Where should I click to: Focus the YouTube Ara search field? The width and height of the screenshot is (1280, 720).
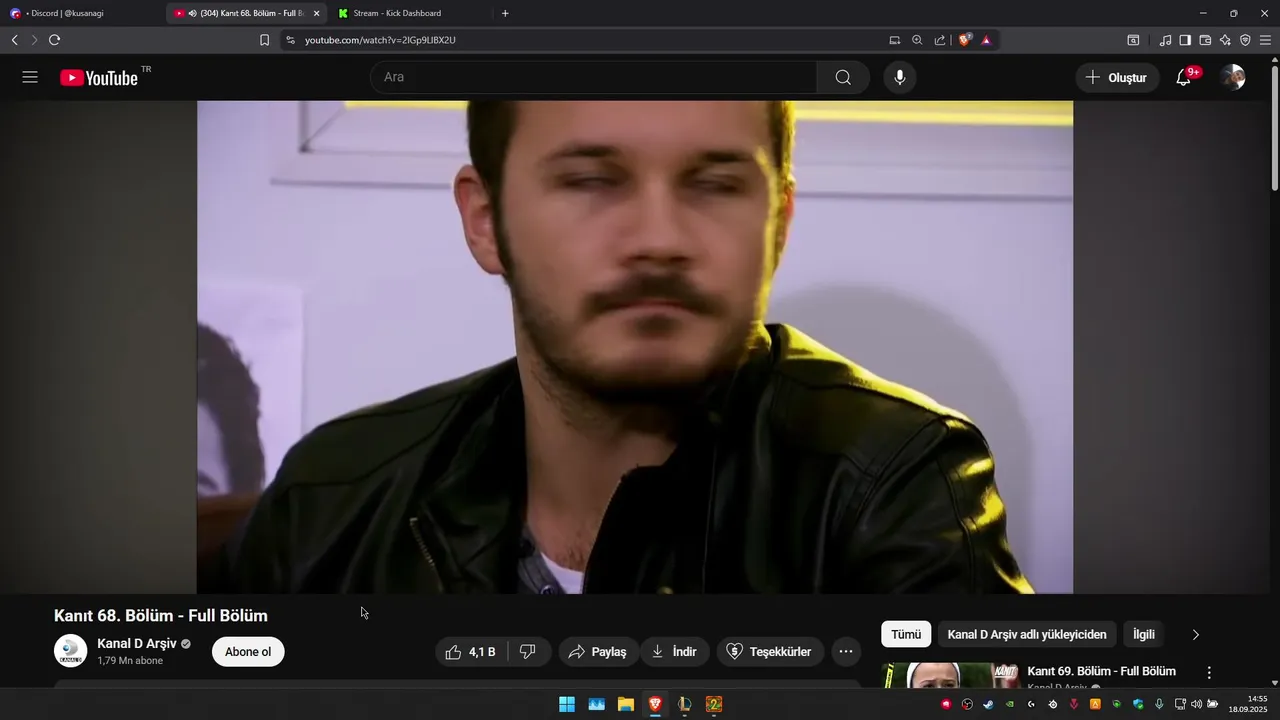click(x=594, y=77)
